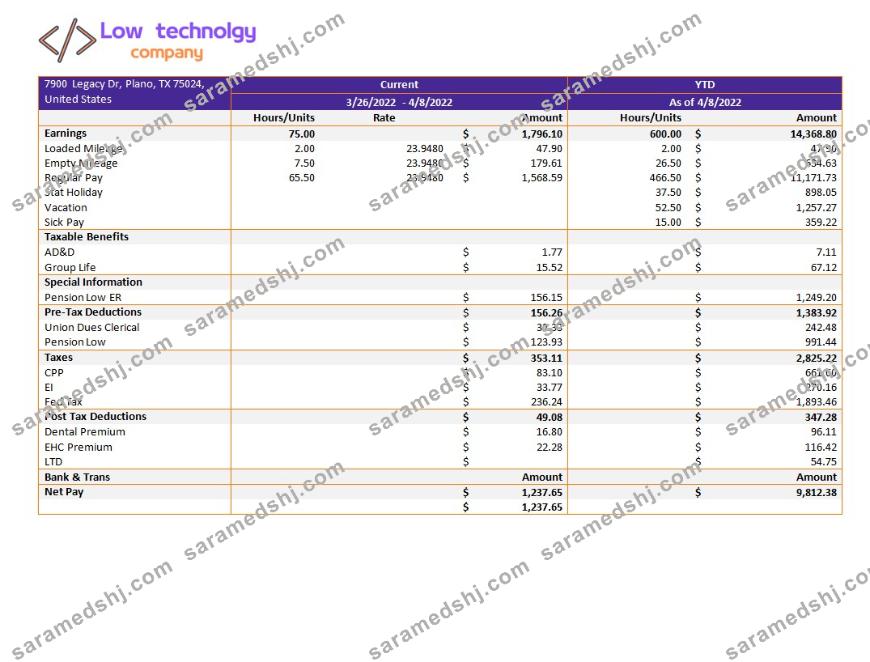Click the 'Post Tax Deductions' section heading

[x=95, y=416]
